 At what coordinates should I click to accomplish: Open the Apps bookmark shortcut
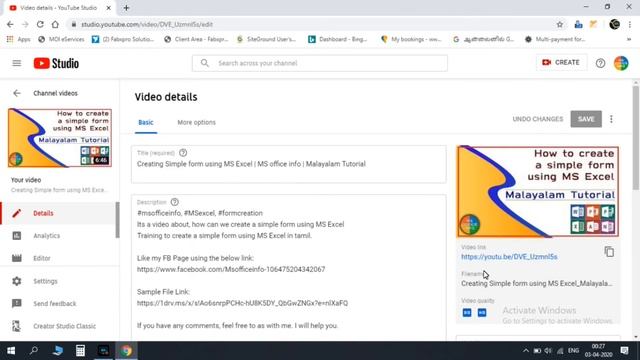click(19, 39)
